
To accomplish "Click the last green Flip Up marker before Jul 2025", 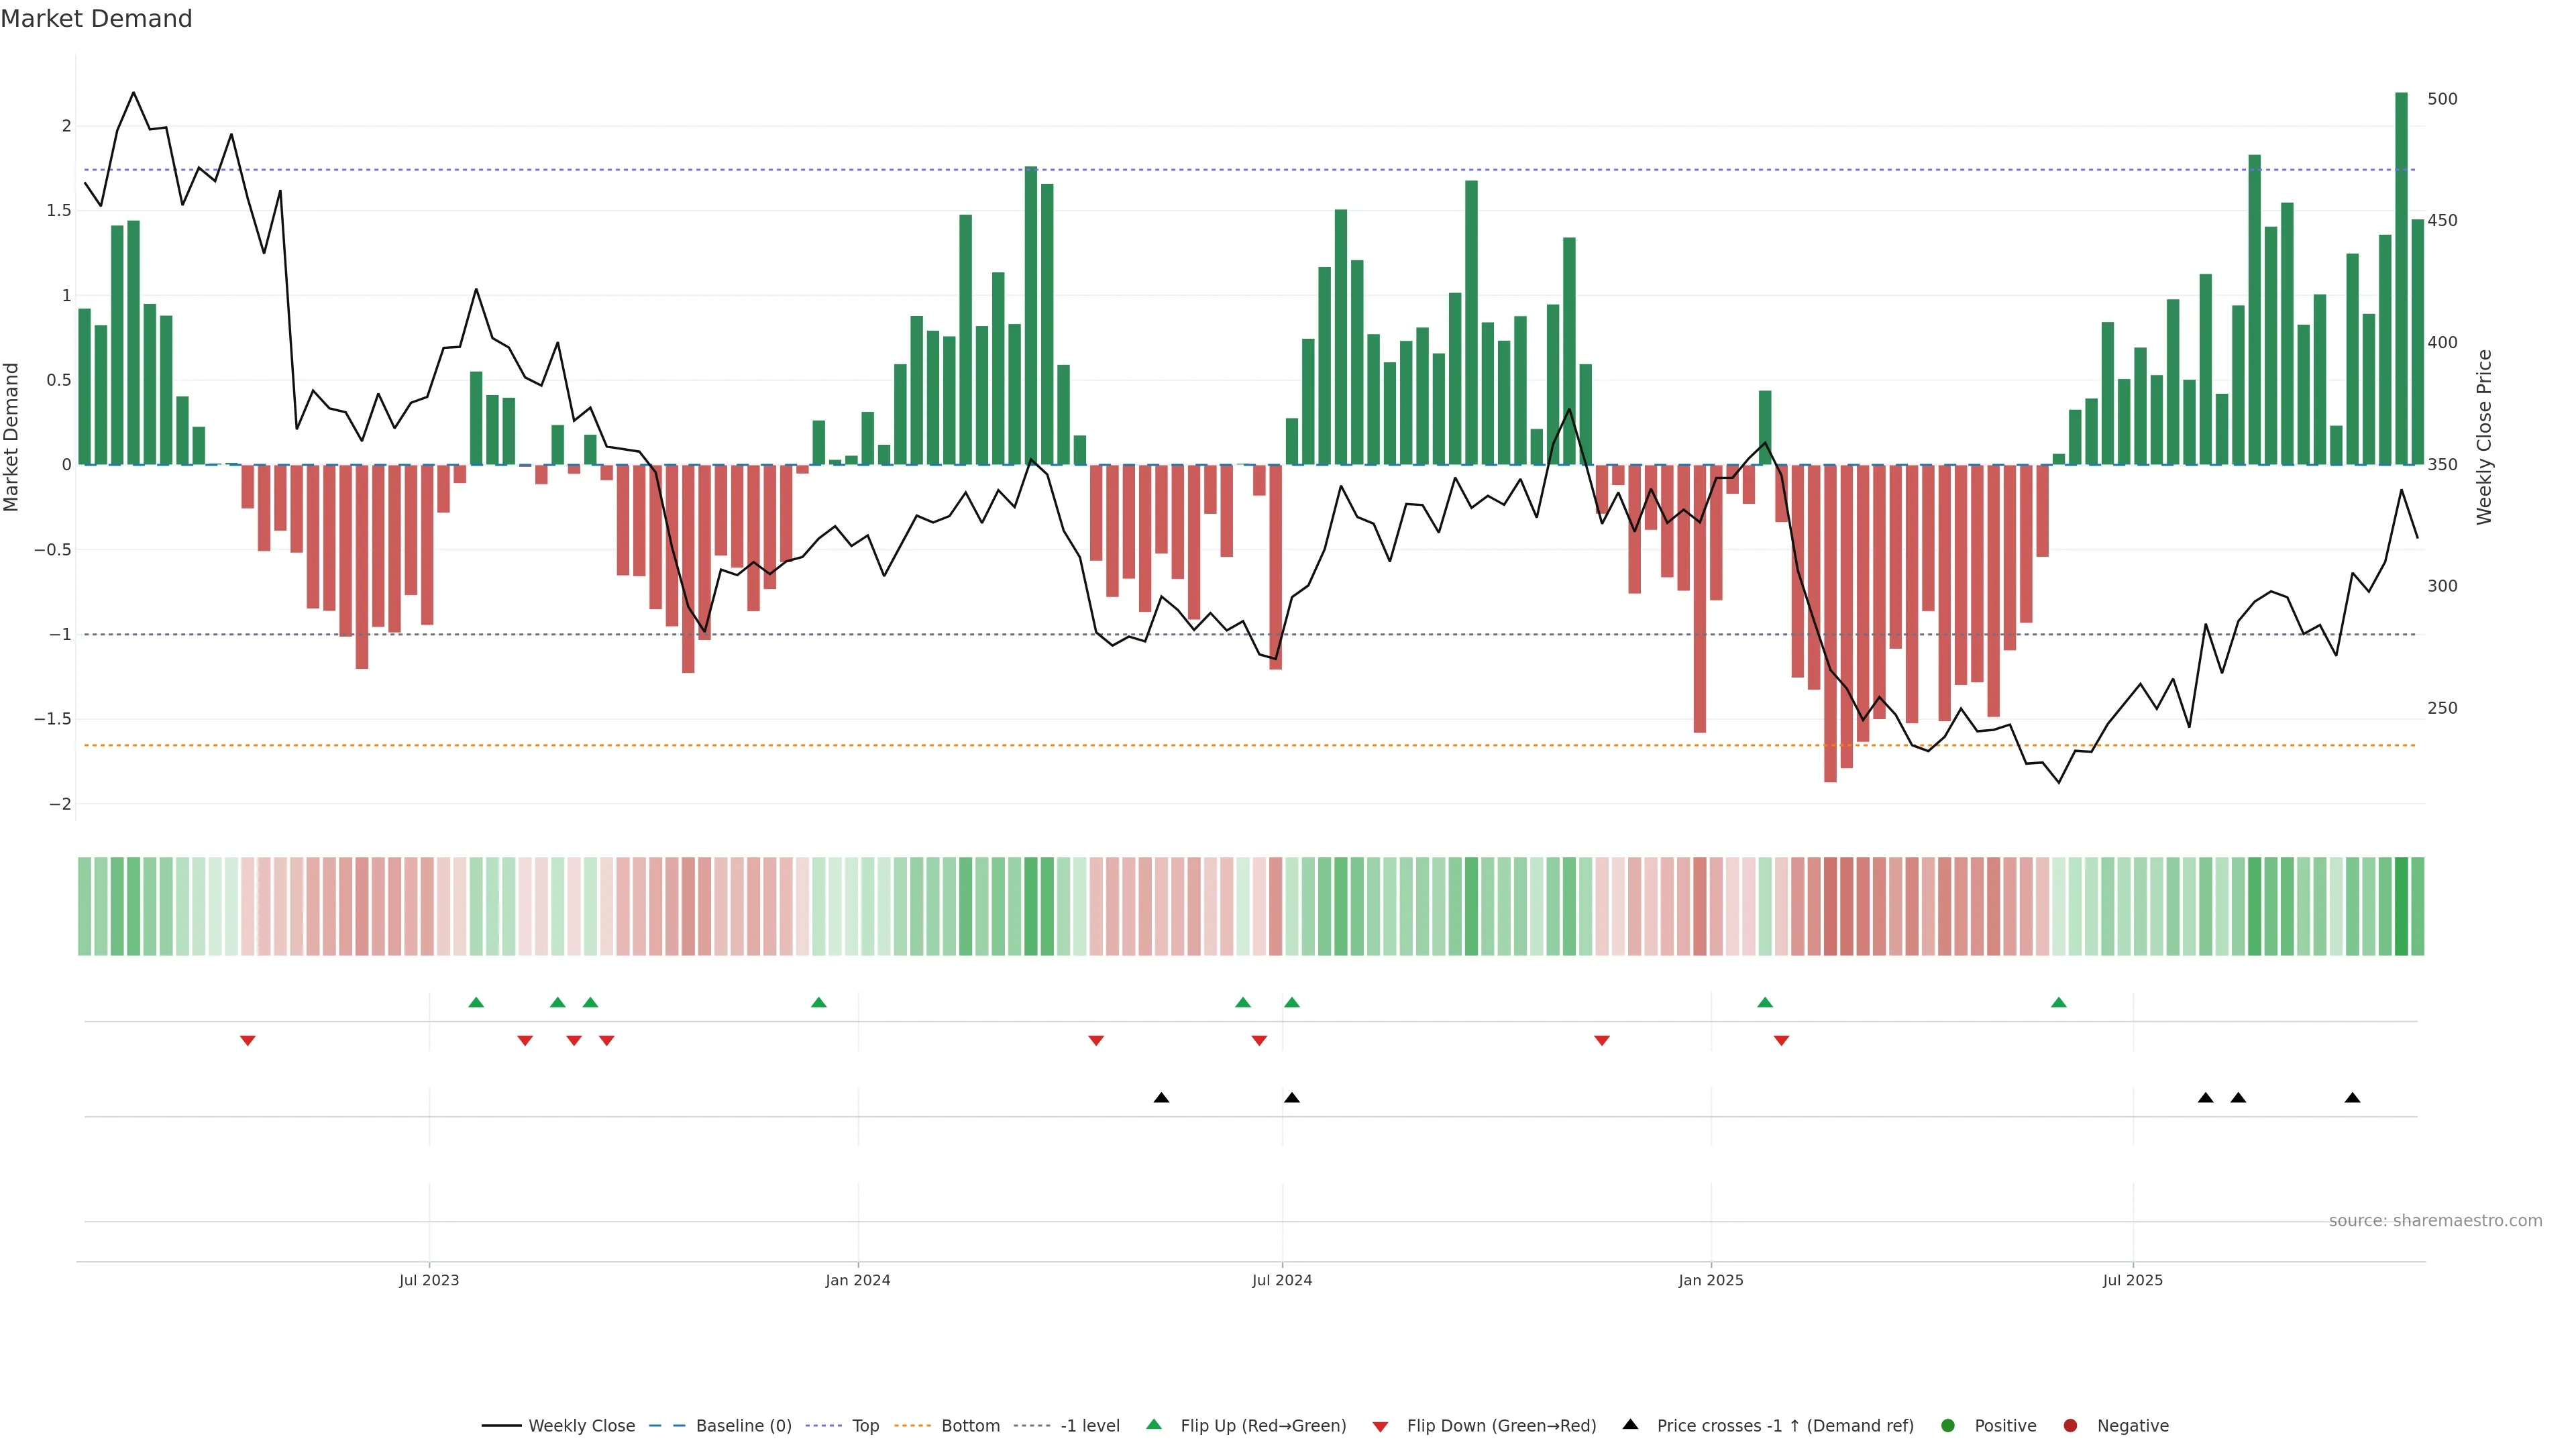I will (2058, 1002).
